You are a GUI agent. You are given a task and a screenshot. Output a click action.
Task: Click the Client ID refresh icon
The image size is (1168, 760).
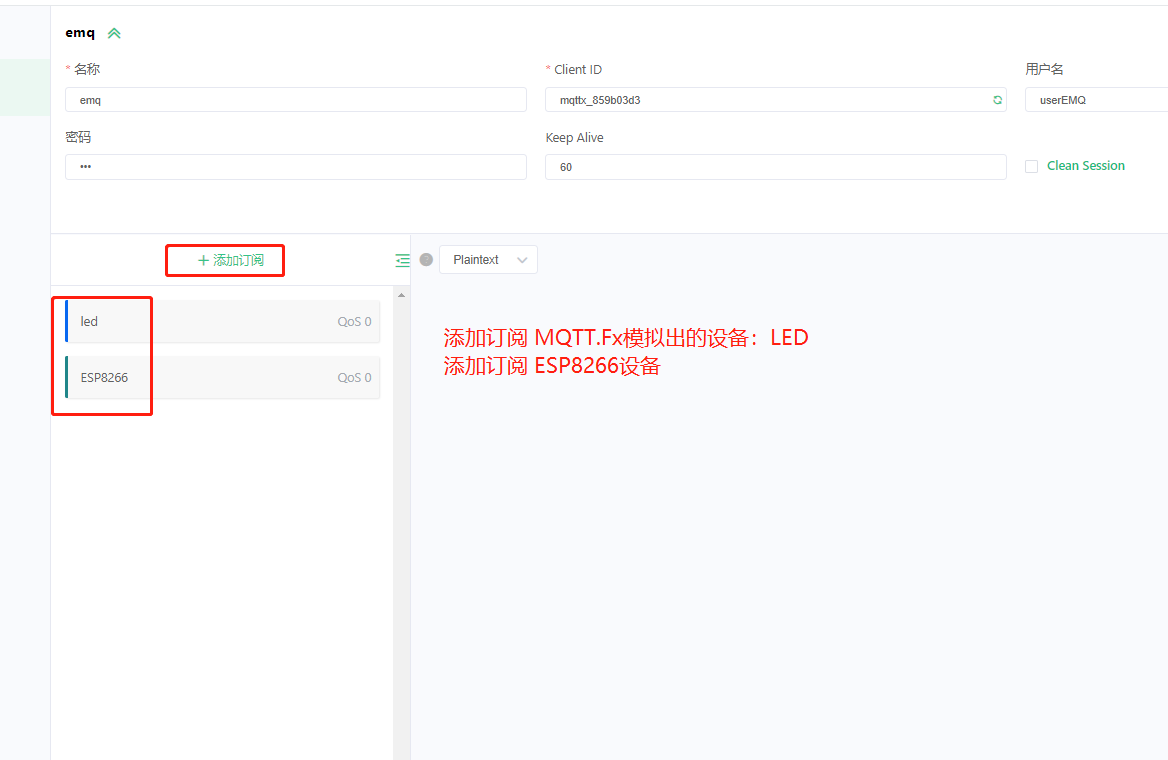996,100
